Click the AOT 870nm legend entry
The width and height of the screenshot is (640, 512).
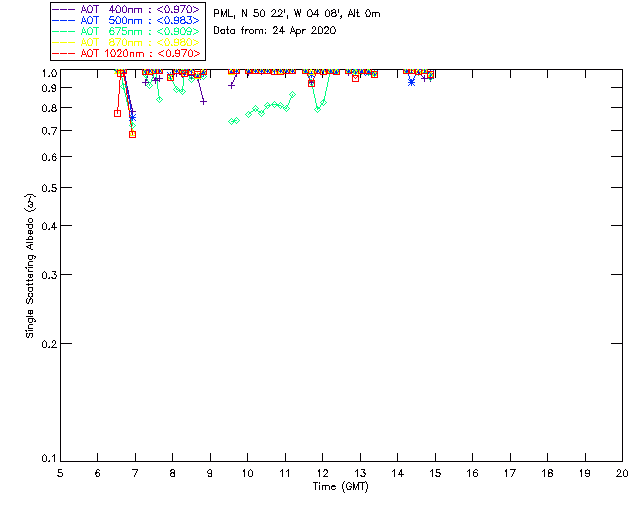[126, 42]
